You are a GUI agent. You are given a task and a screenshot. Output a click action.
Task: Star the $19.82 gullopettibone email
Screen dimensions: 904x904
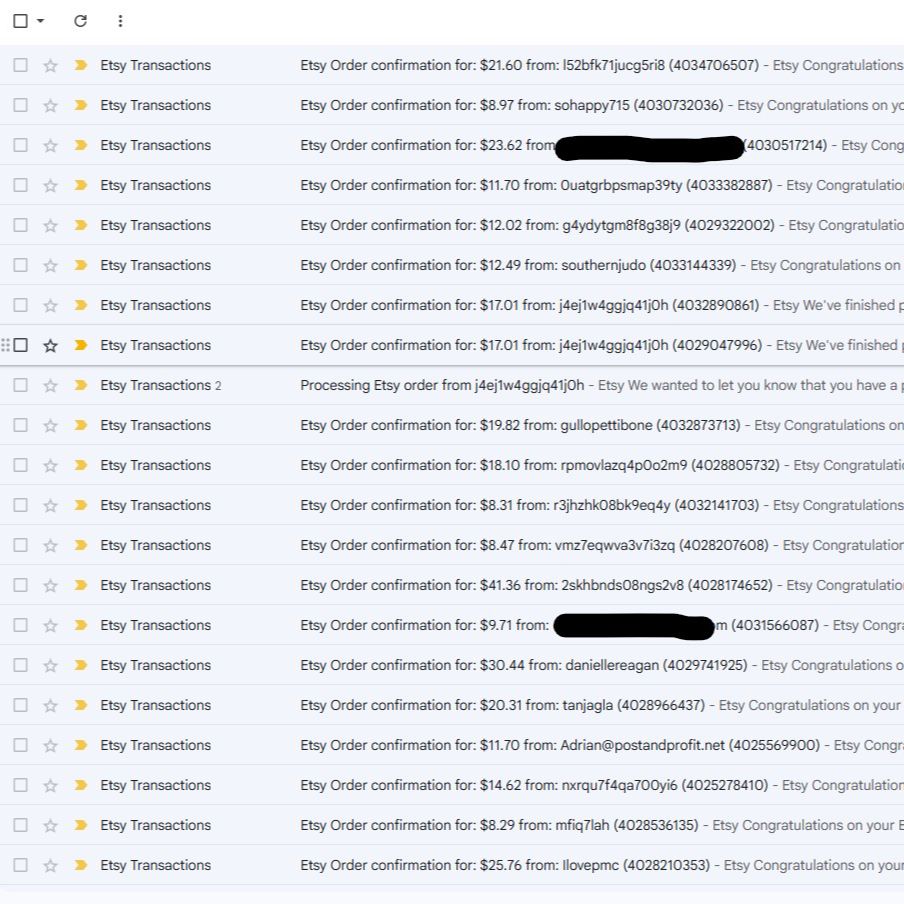[x=51, y=425]
